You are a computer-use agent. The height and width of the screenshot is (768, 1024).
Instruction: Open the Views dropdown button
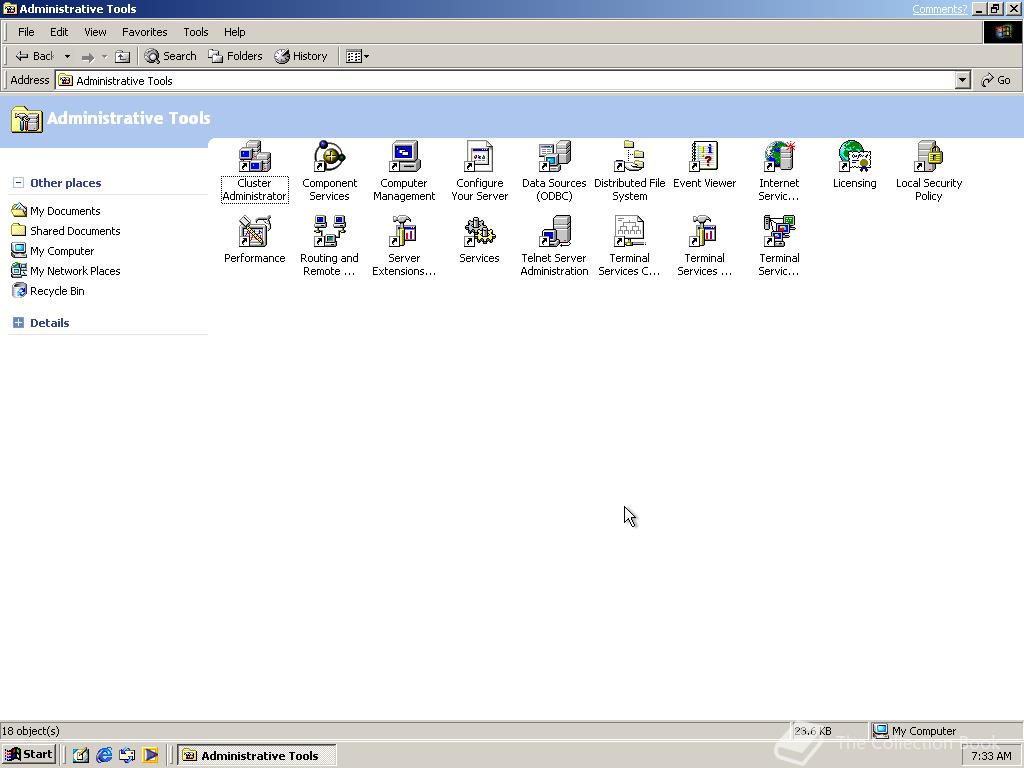click(357, 57)
